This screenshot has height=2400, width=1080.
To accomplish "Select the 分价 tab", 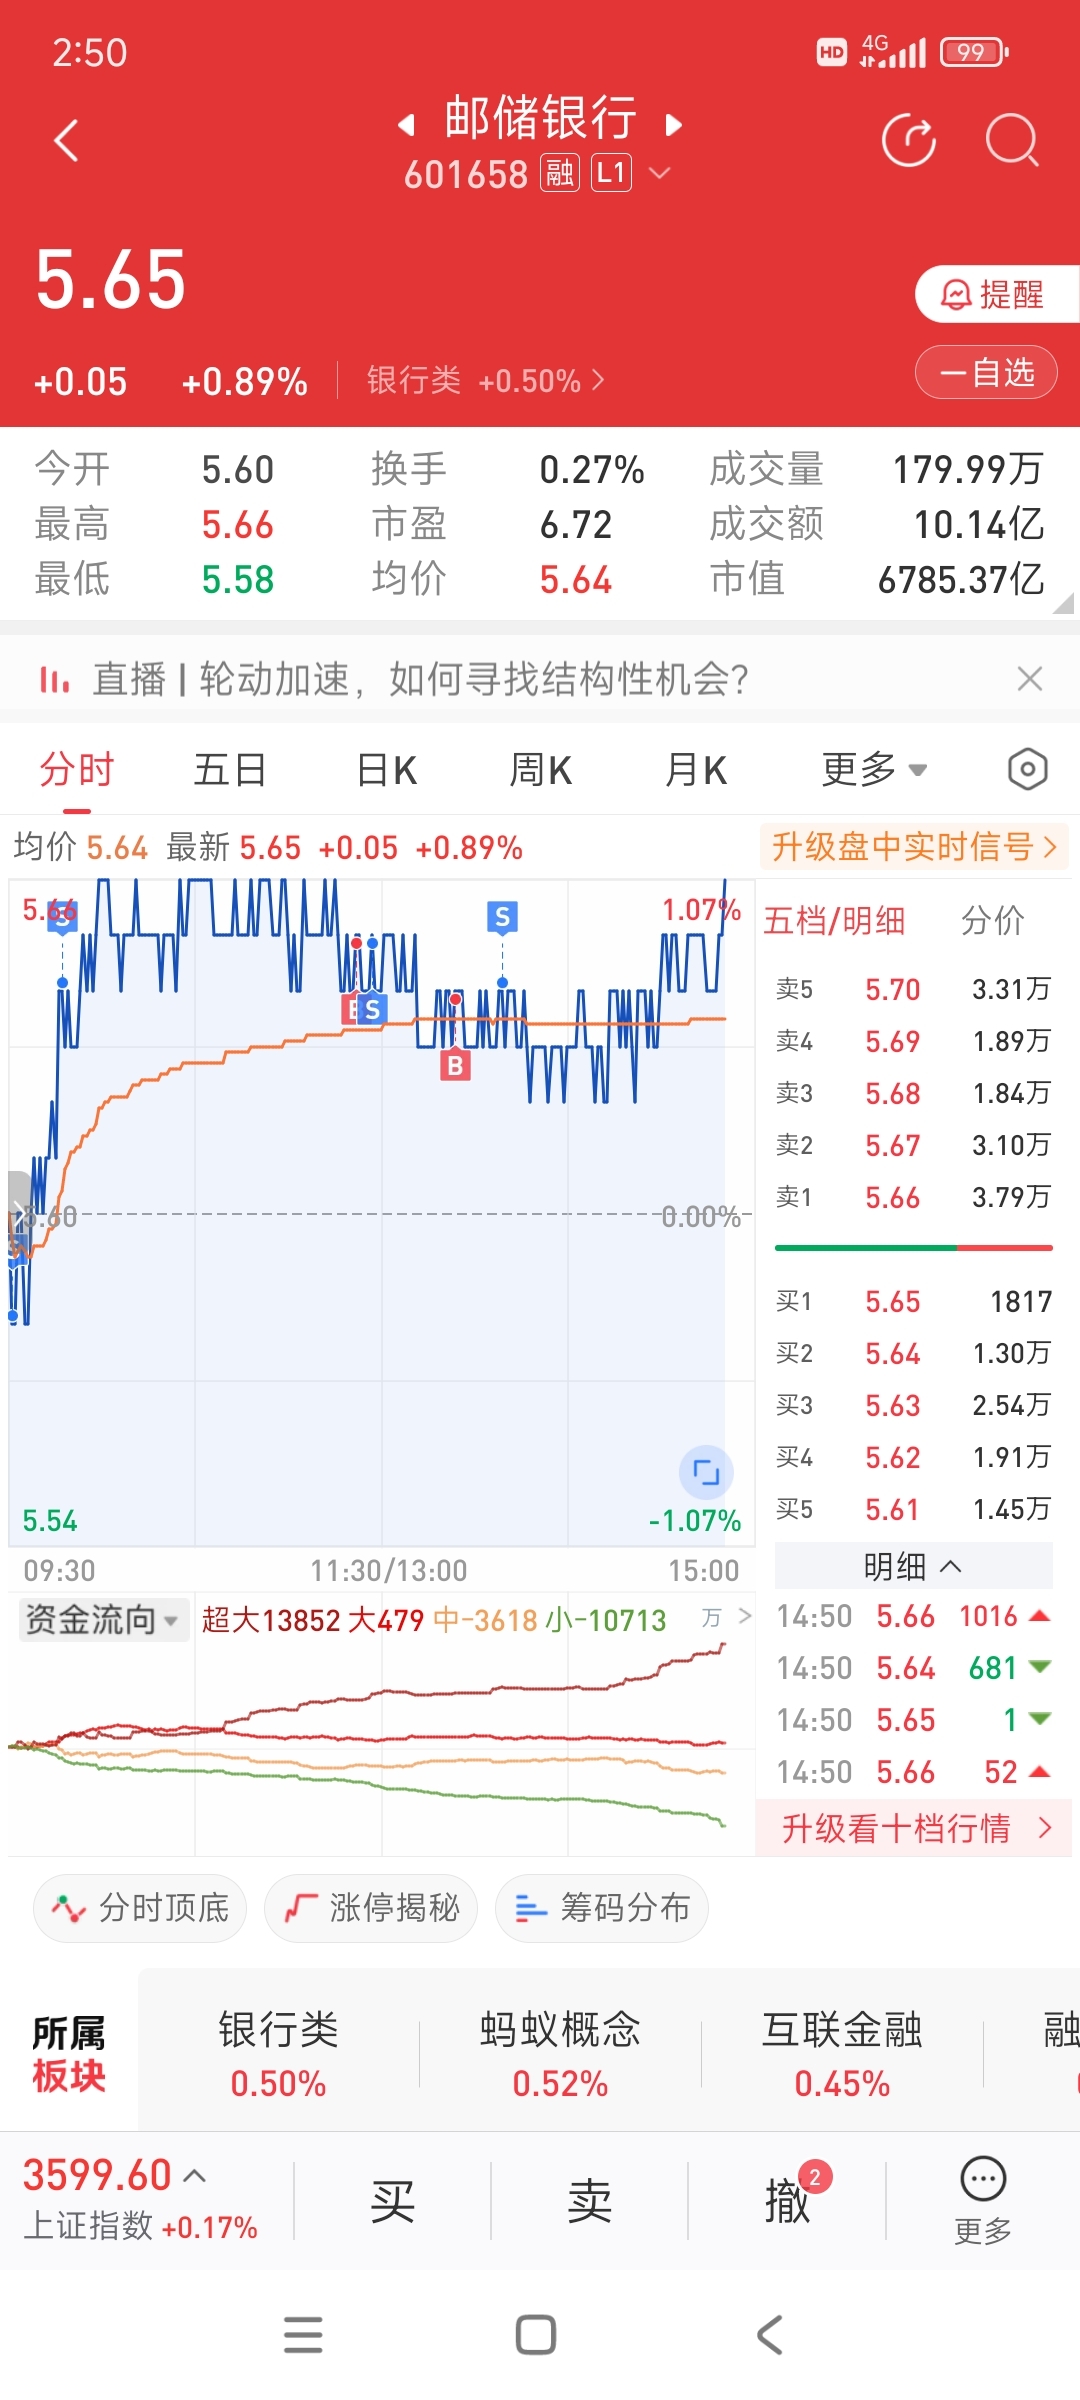I will (x=993, y=920).
